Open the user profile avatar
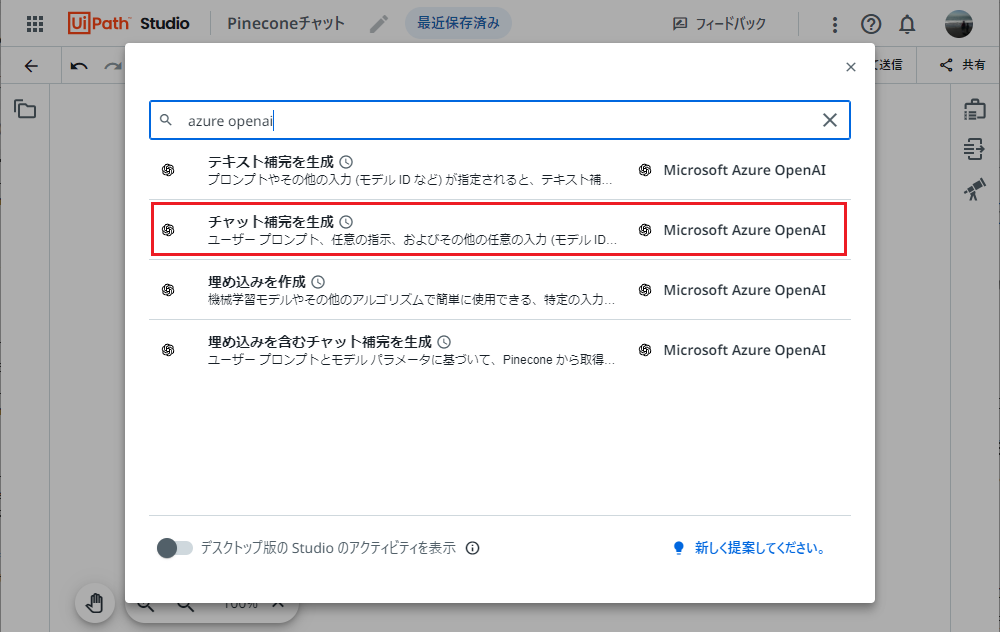Image resolution: width=1000 pixels, height=632 pixels. coord(958,24)
